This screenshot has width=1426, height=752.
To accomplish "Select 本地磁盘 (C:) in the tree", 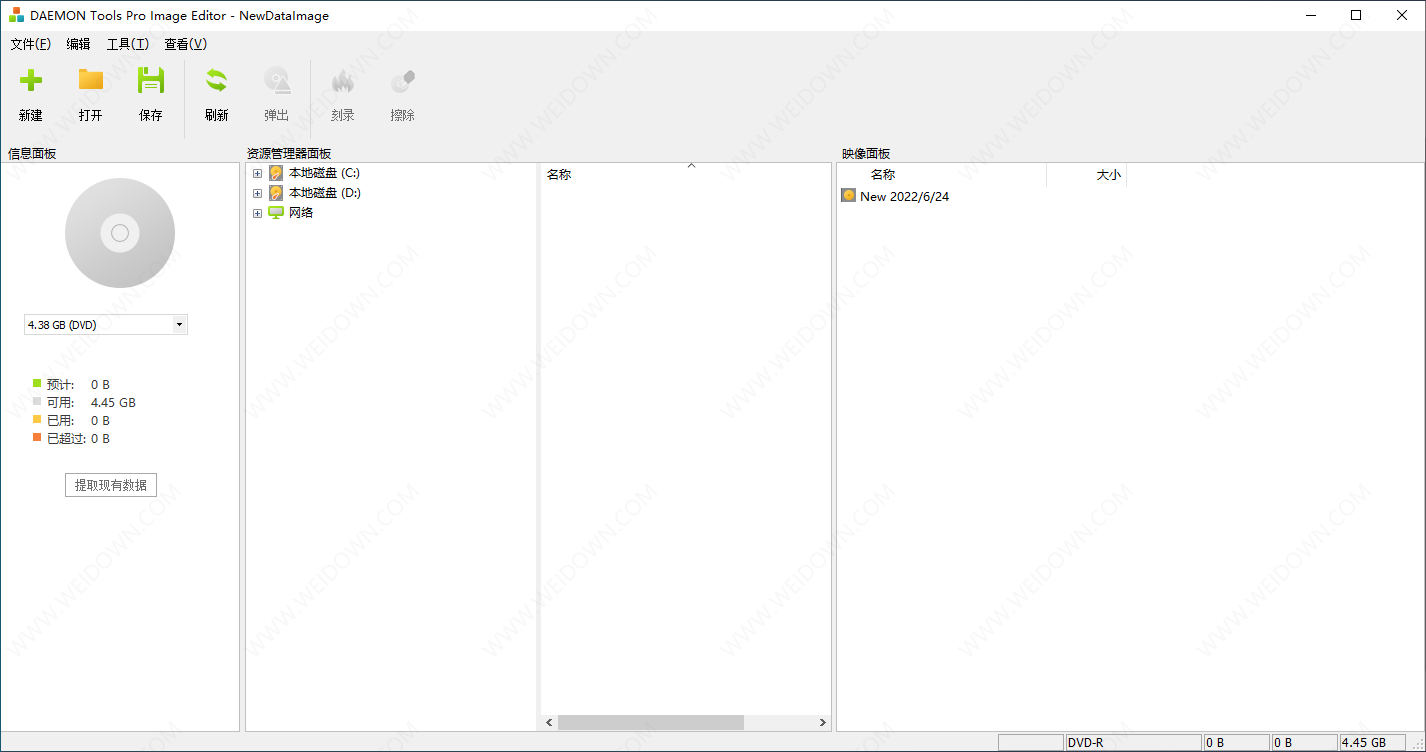I will click(x=324, y=173).
